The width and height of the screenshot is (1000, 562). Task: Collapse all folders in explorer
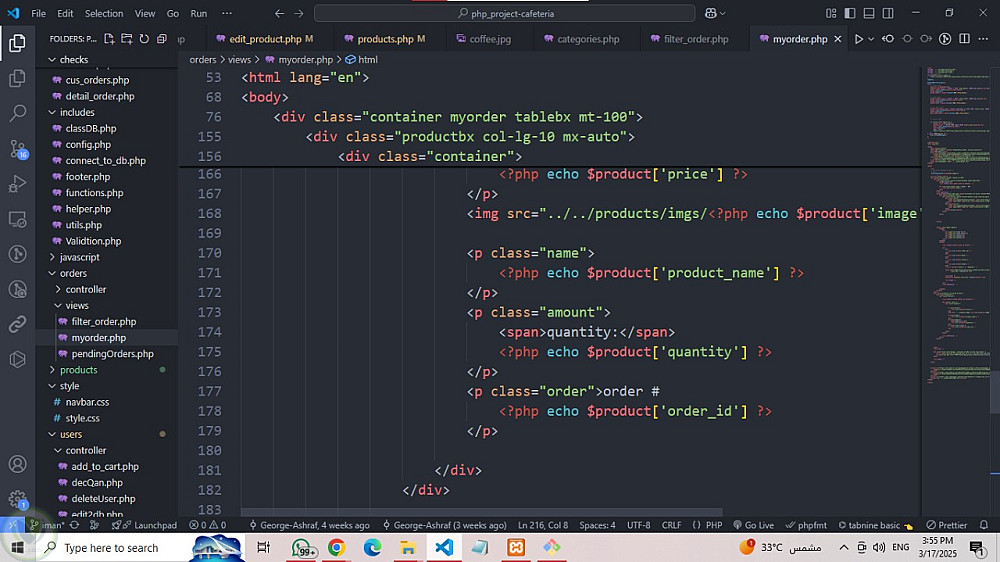(161, 39)
